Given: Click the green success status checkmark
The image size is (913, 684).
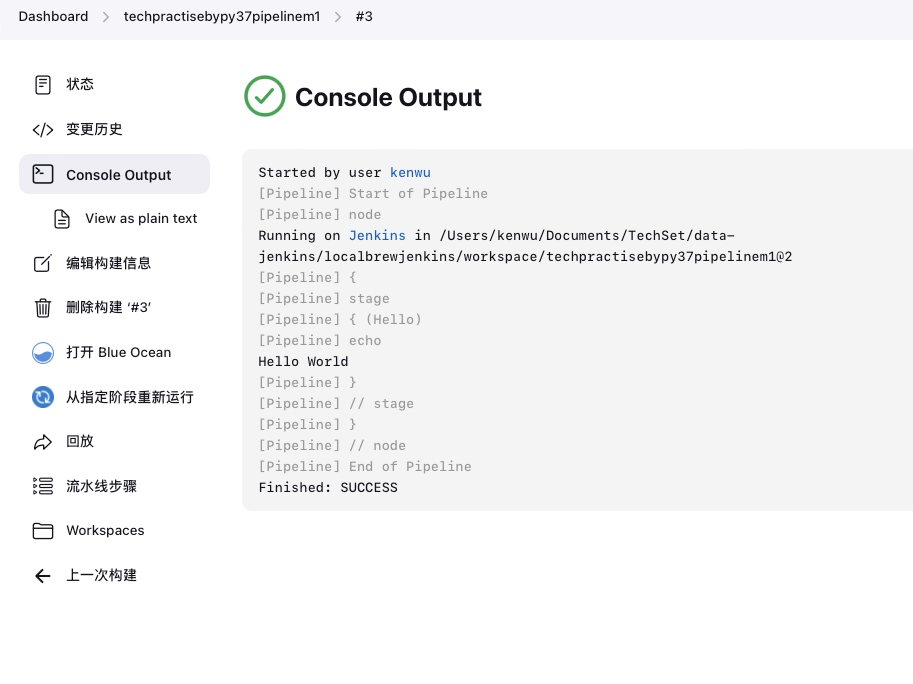Looking at the screenshot, I should point(265,97).
